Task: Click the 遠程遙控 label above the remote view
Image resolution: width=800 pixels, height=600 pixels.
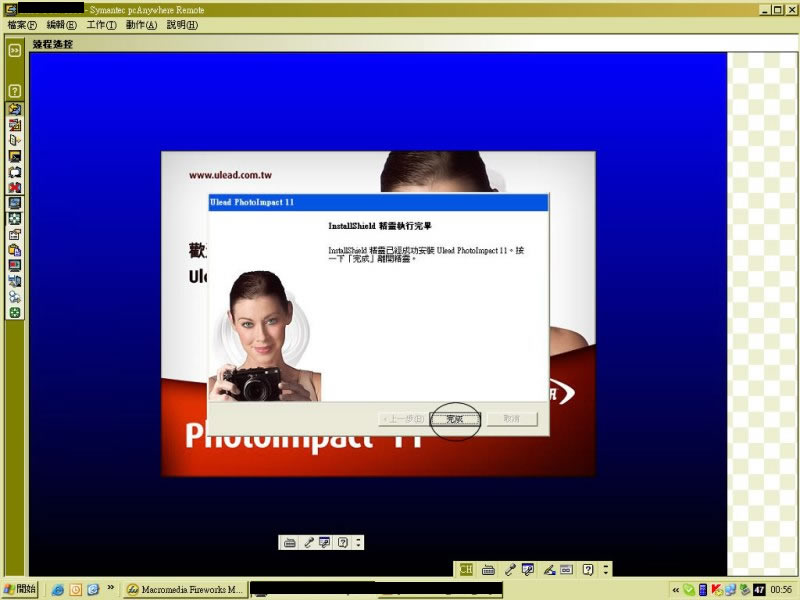Action: click(53, 44)
